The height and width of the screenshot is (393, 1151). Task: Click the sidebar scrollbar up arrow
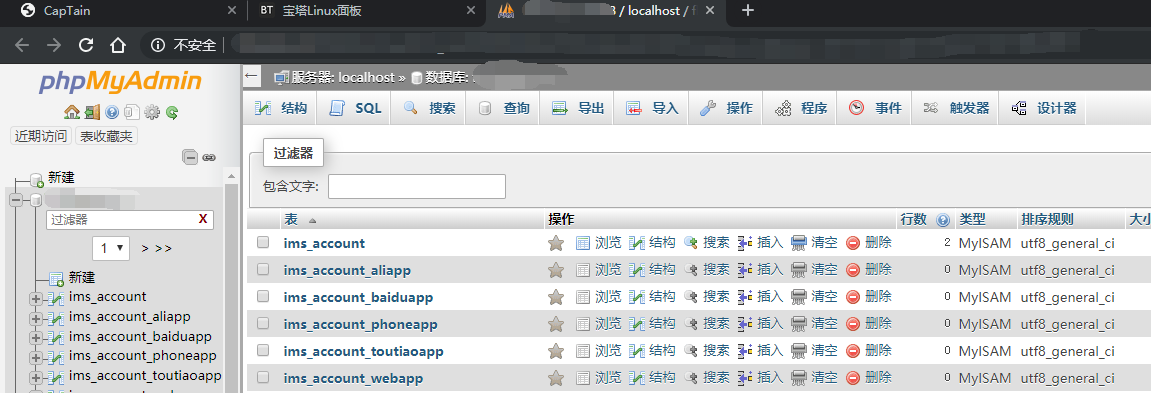(x=231, y=176)
